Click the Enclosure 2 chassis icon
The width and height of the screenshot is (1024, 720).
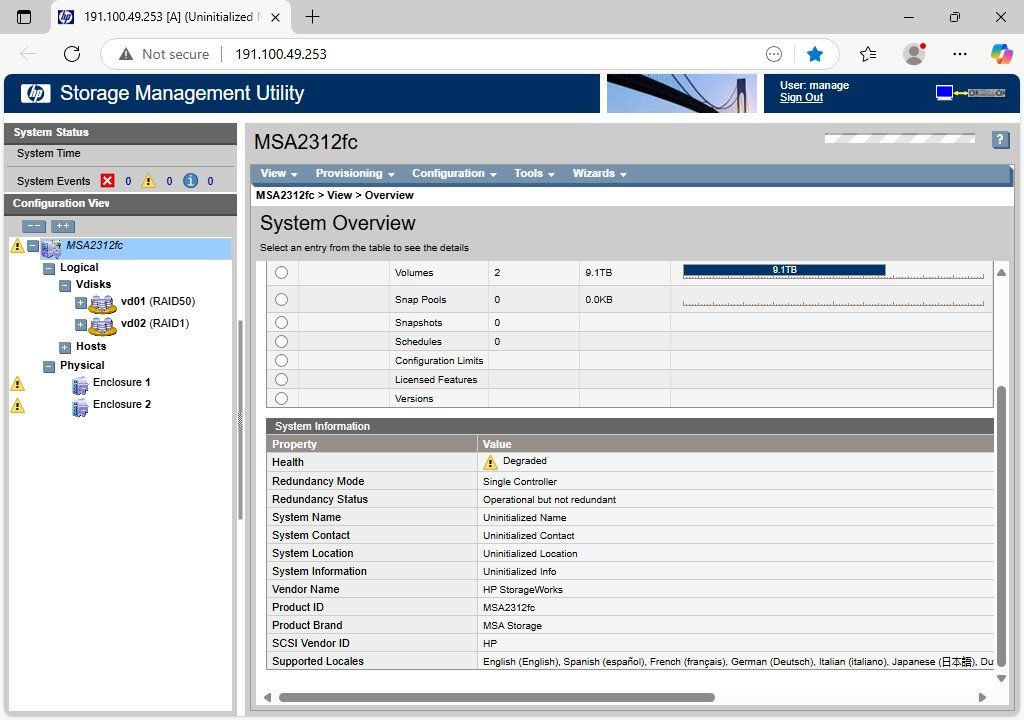point(80,408)
